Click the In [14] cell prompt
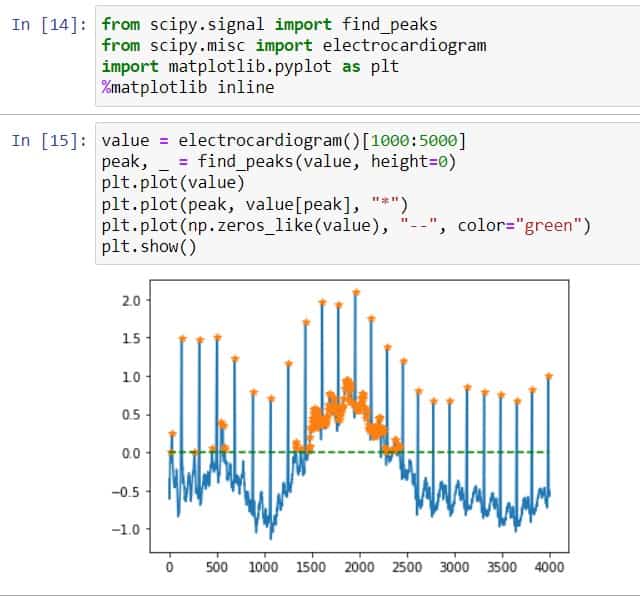This screenshot has width=640, height=597. click(49, 25)
